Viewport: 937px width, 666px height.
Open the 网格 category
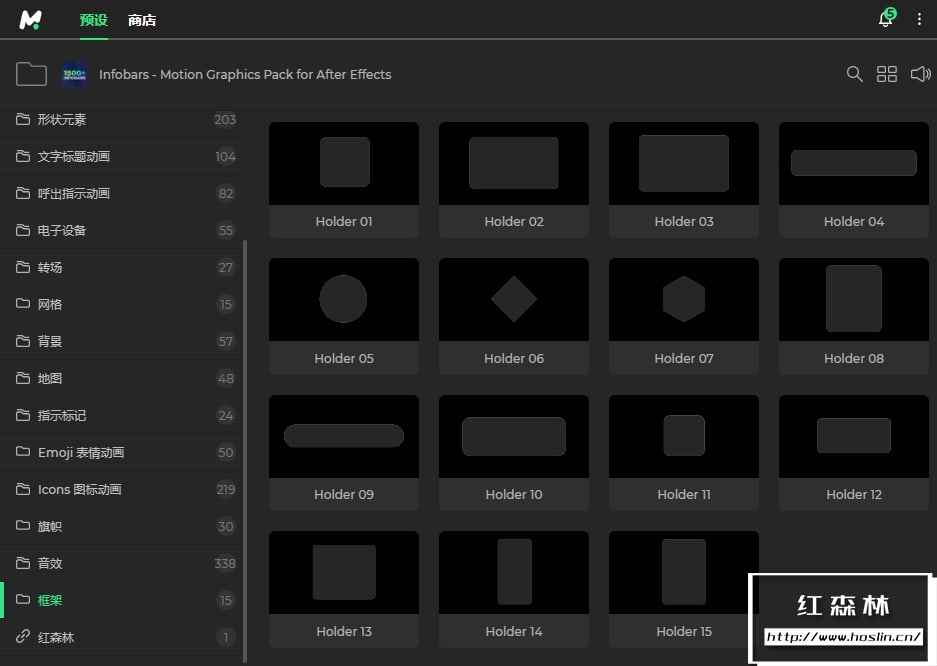121,305
